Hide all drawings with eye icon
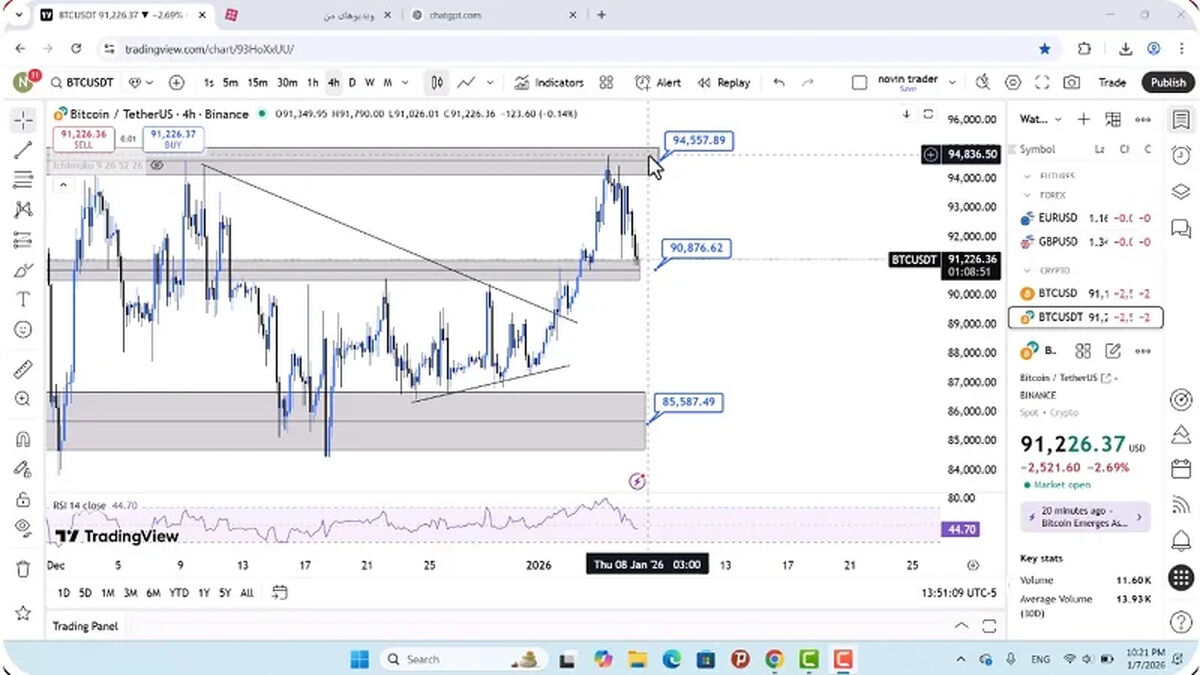Screen dimensions: 1200x675 (x=23, y=527)
